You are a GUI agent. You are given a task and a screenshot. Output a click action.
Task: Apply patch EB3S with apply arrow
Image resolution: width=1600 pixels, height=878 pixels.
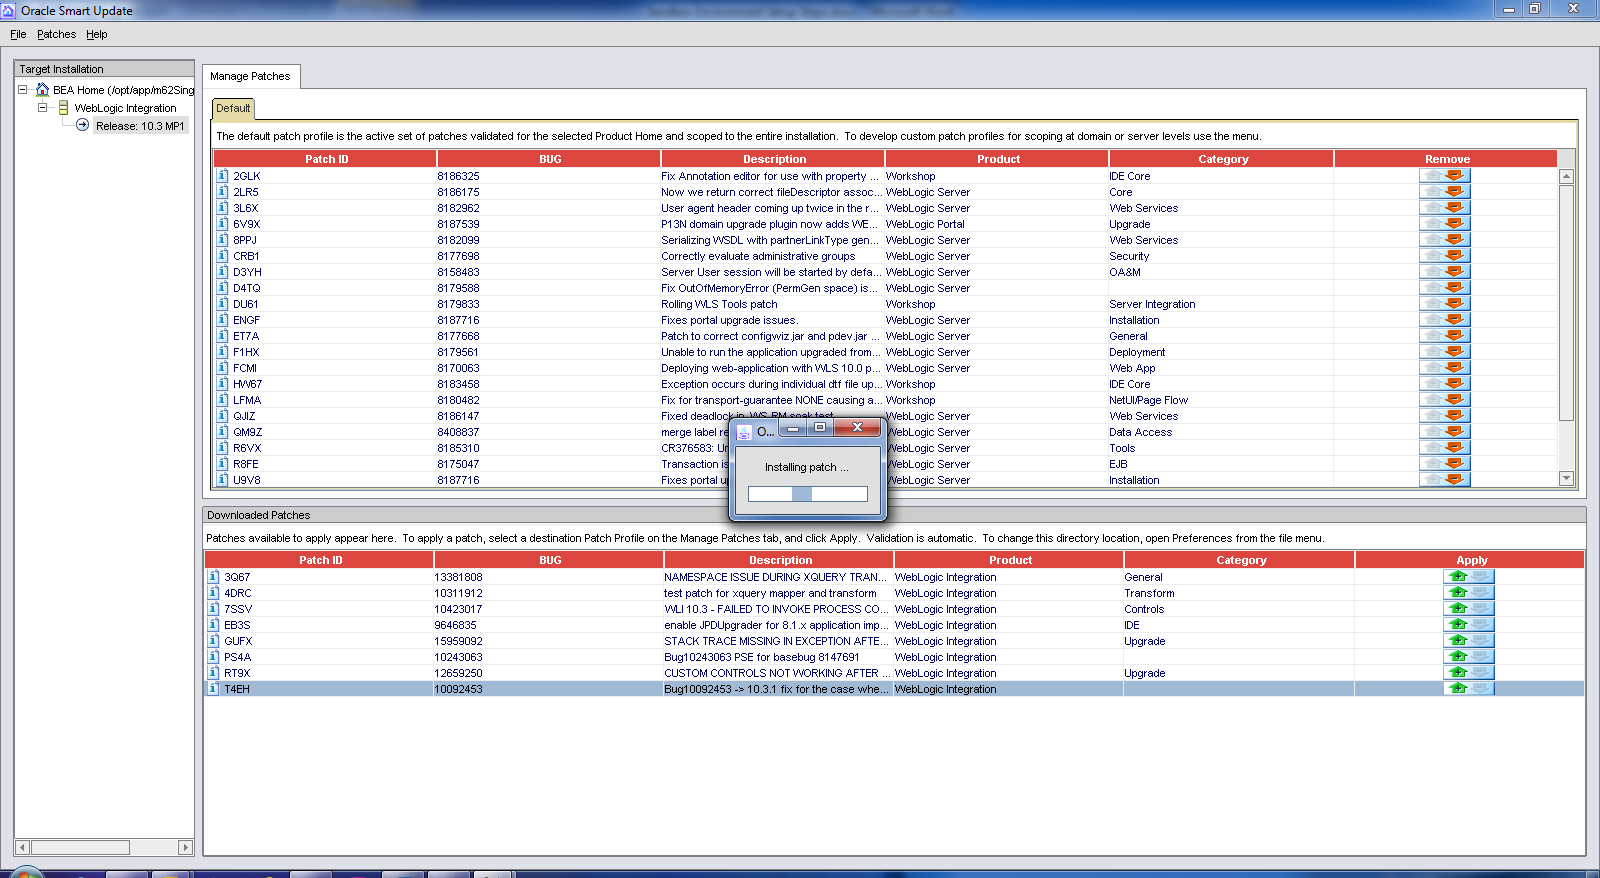click(x=1458, y=625)
